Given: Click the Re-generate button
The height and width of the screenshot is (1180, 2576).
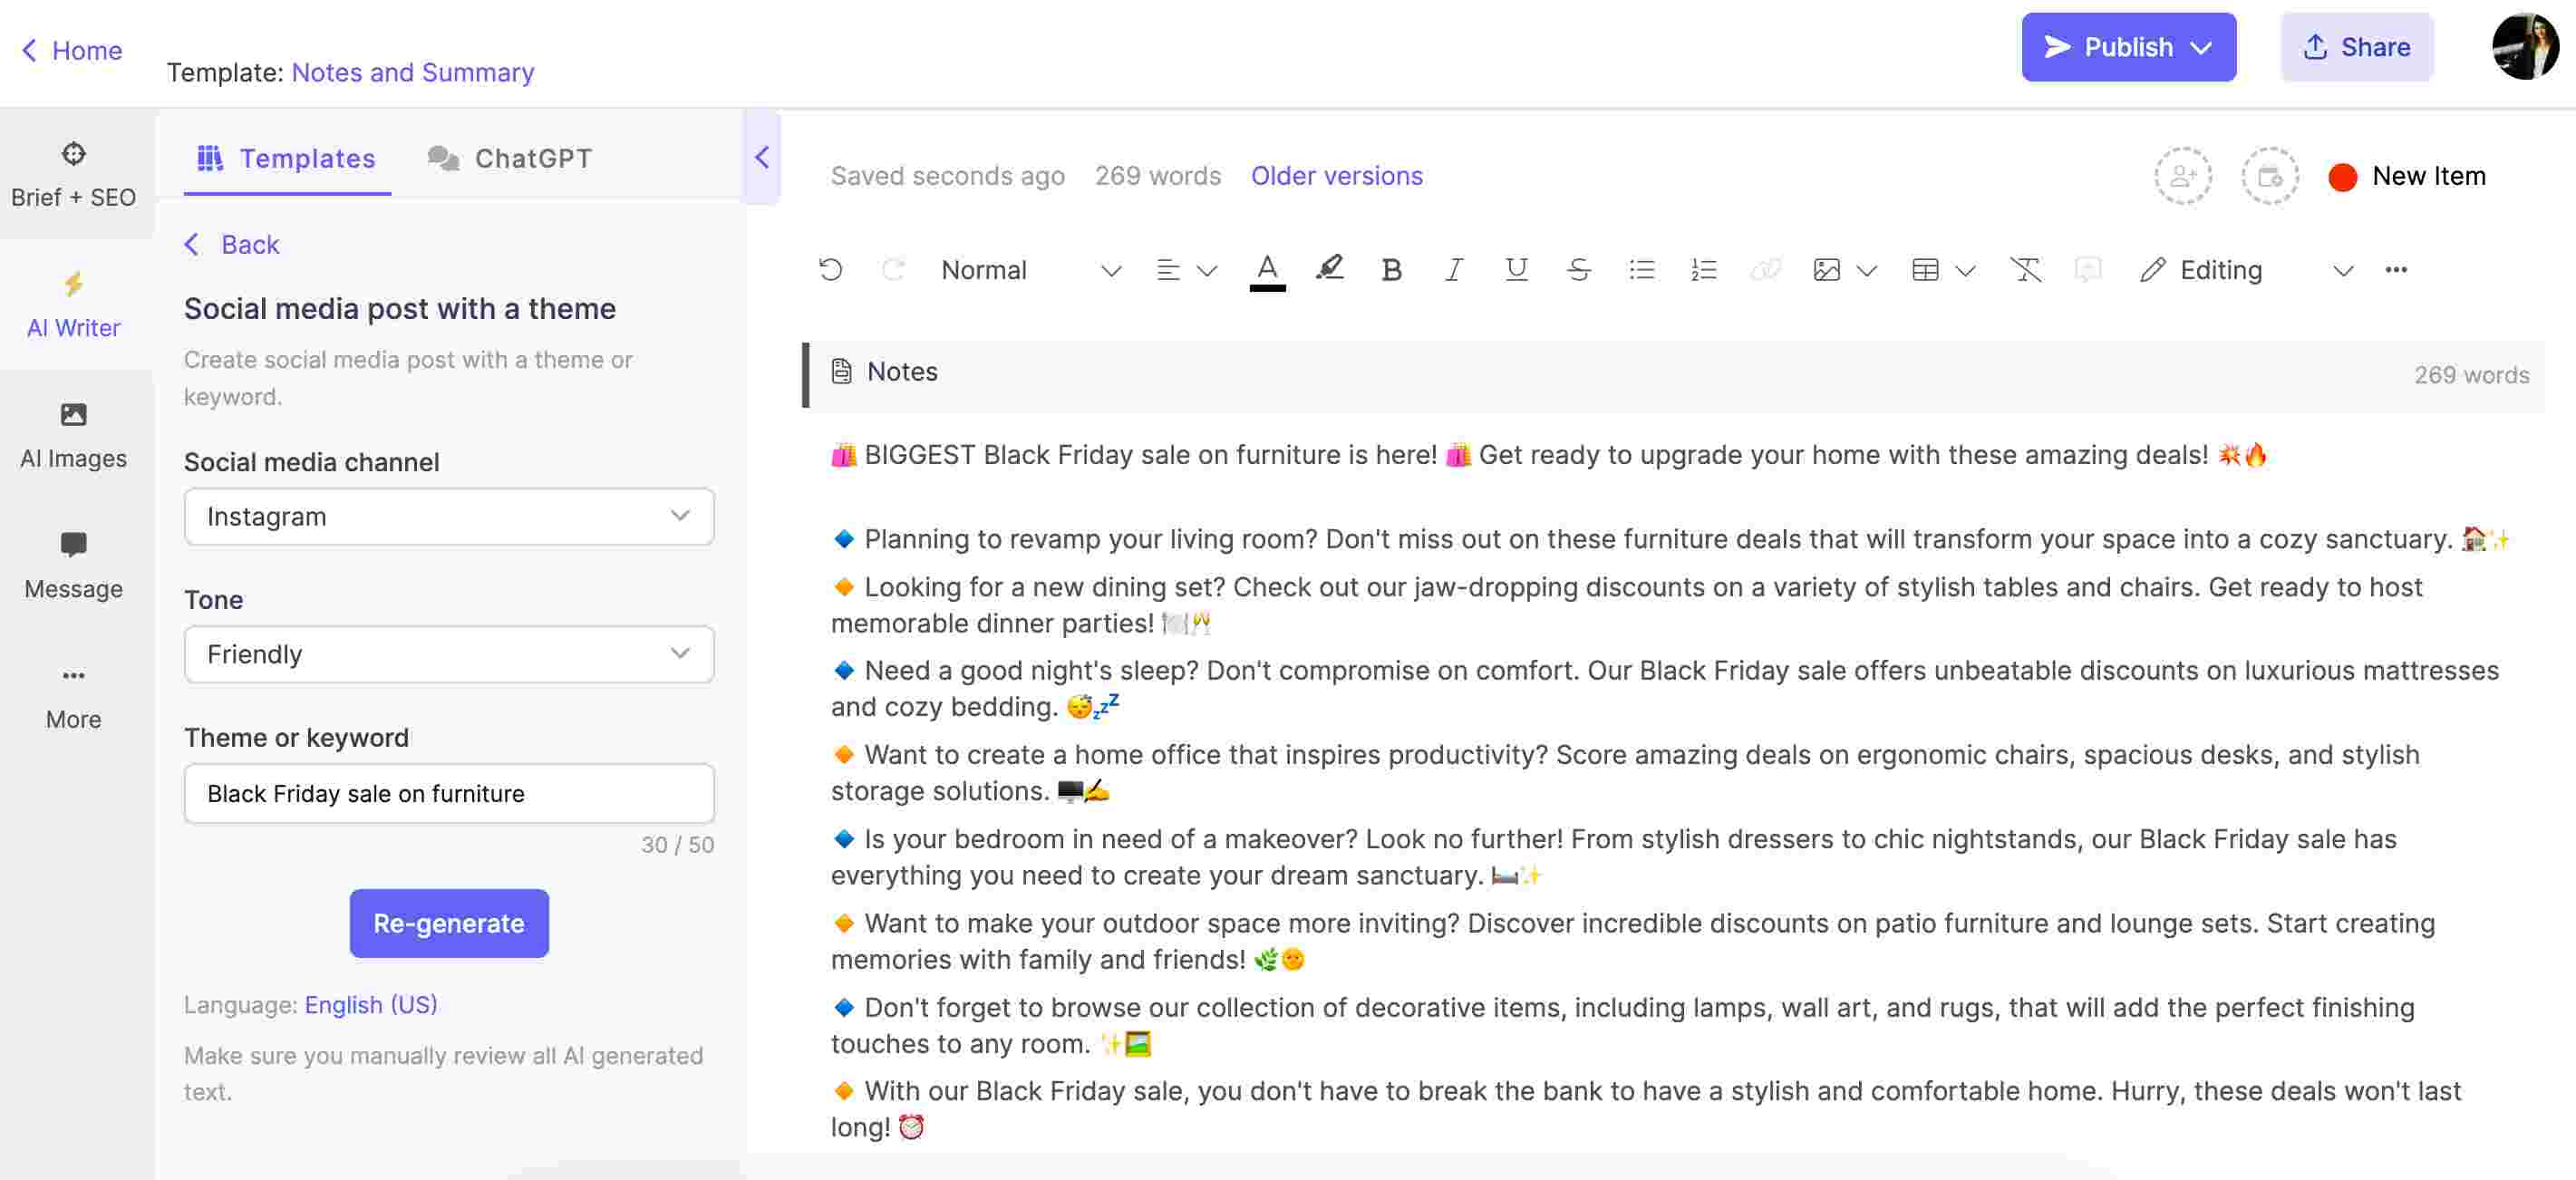Looking at the screenshot, I should click(449, 922).
